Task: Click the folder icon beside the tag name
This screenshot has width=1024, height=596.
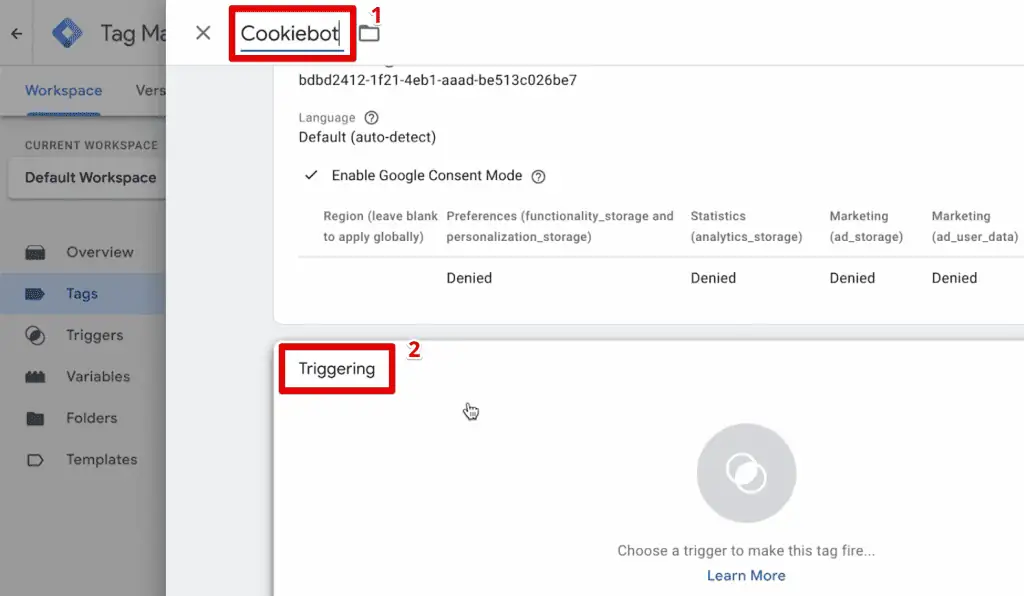Action: click(x=369, y=31)
